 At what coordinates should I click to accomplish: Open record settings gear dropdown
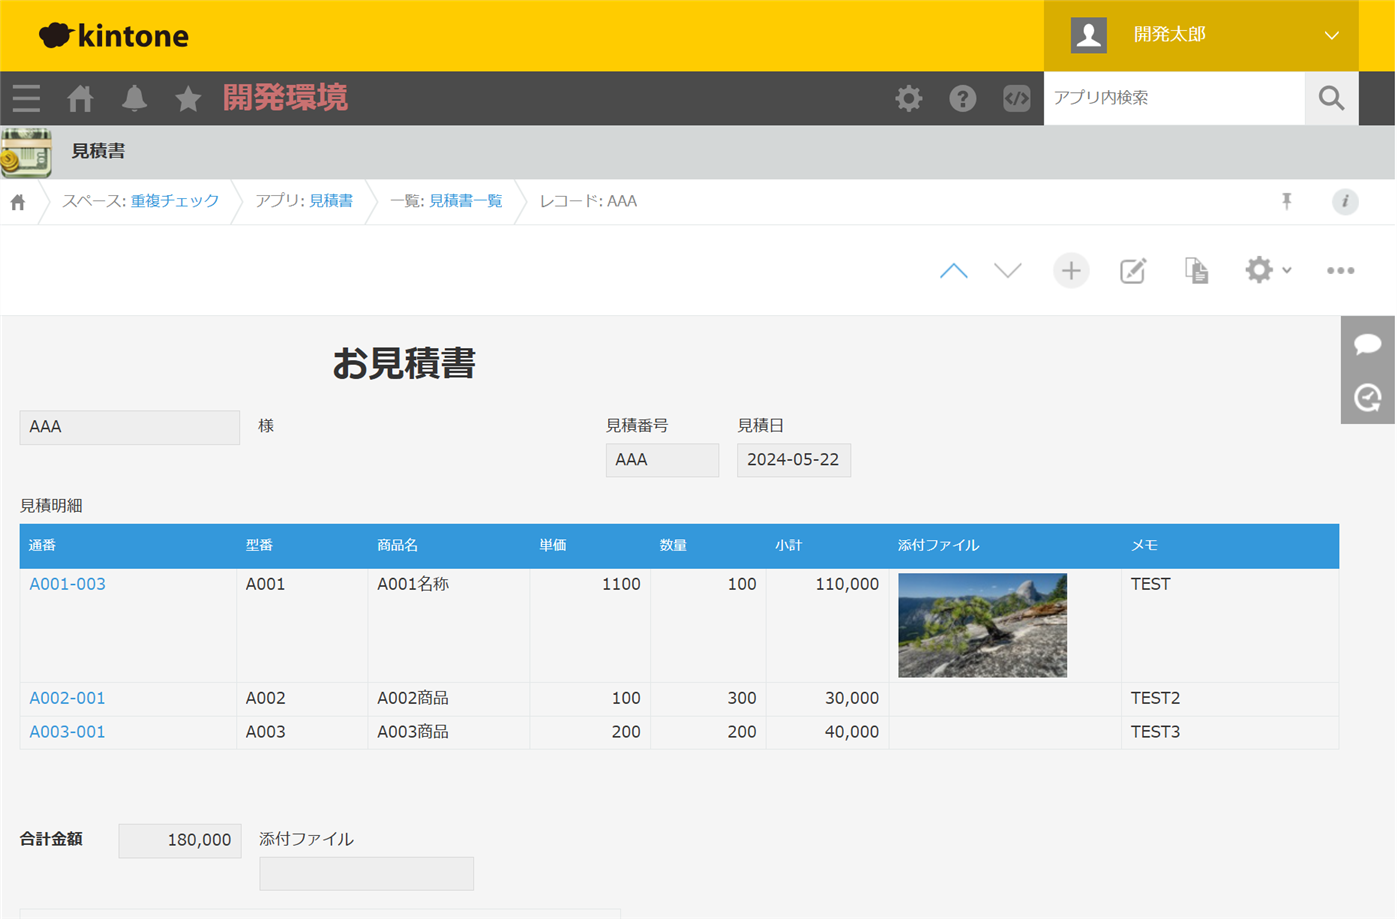1268,270
